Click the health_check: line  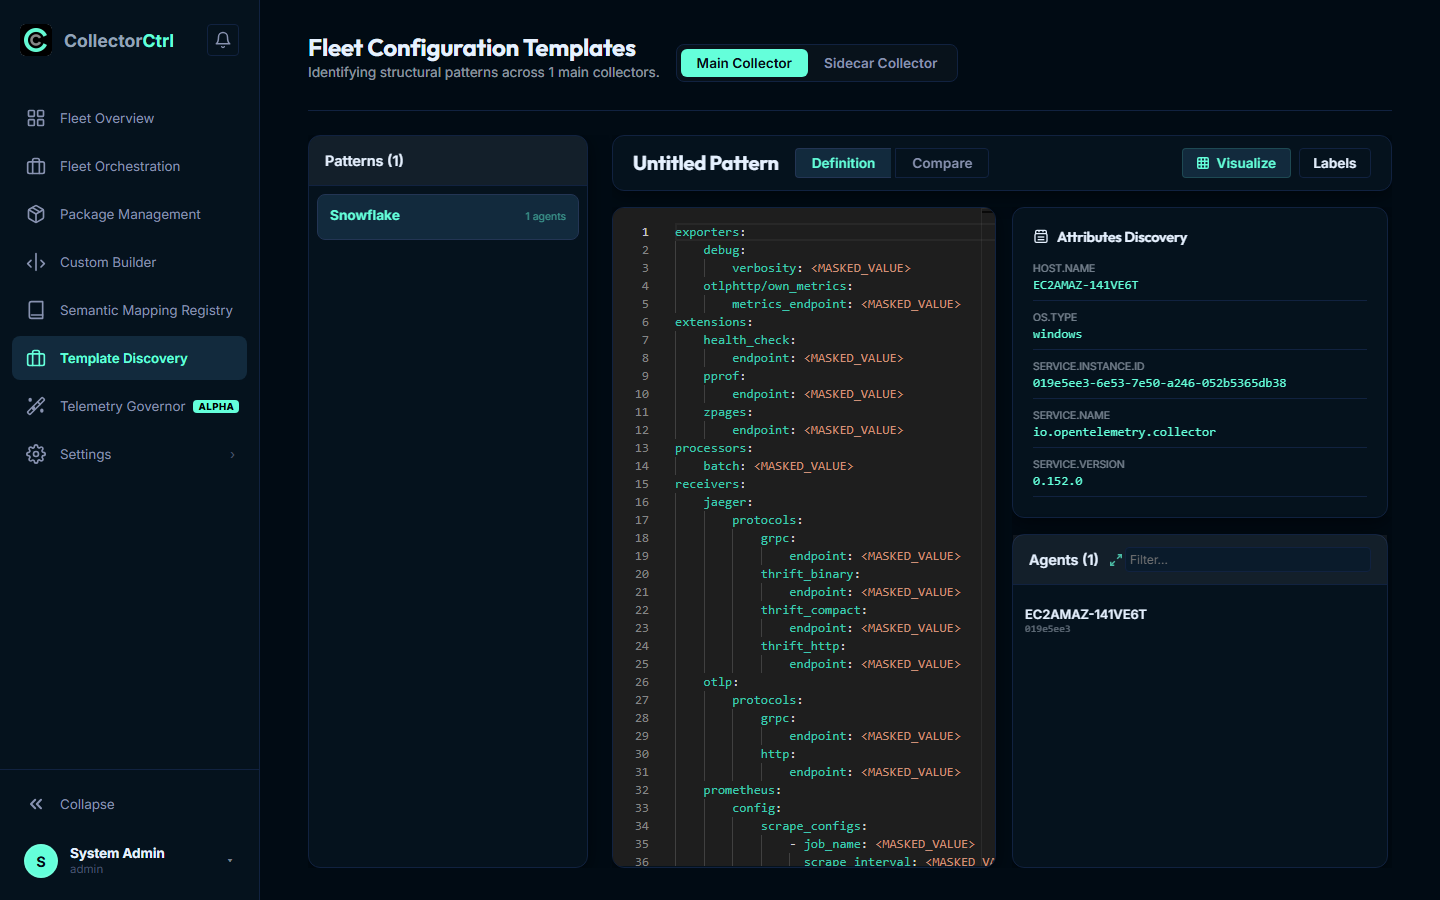coord(749,340)
